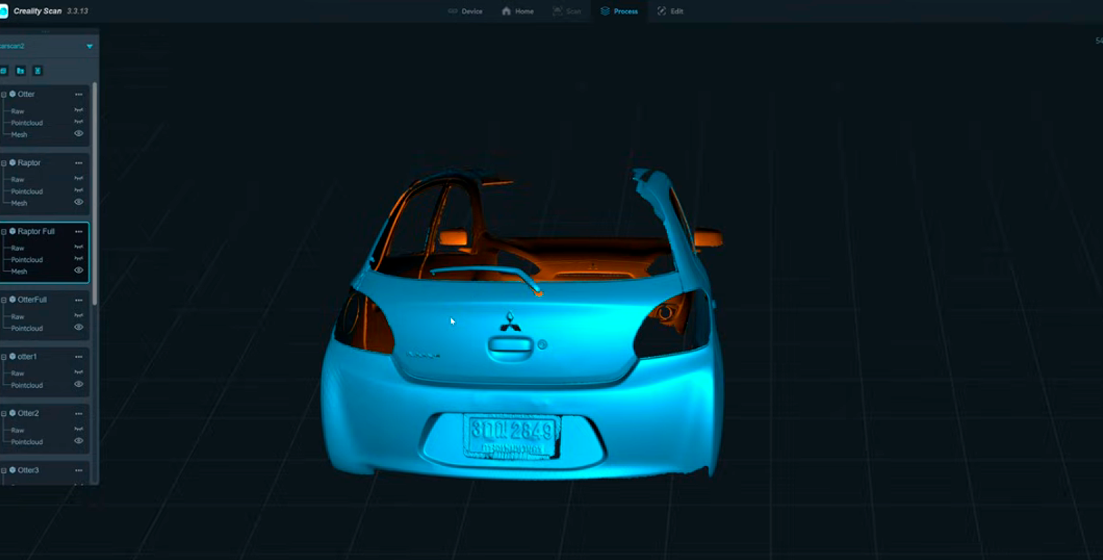Show the hidden Otter Pointcloud
The image size is (1103, 560).
click(x=79, y=122)
